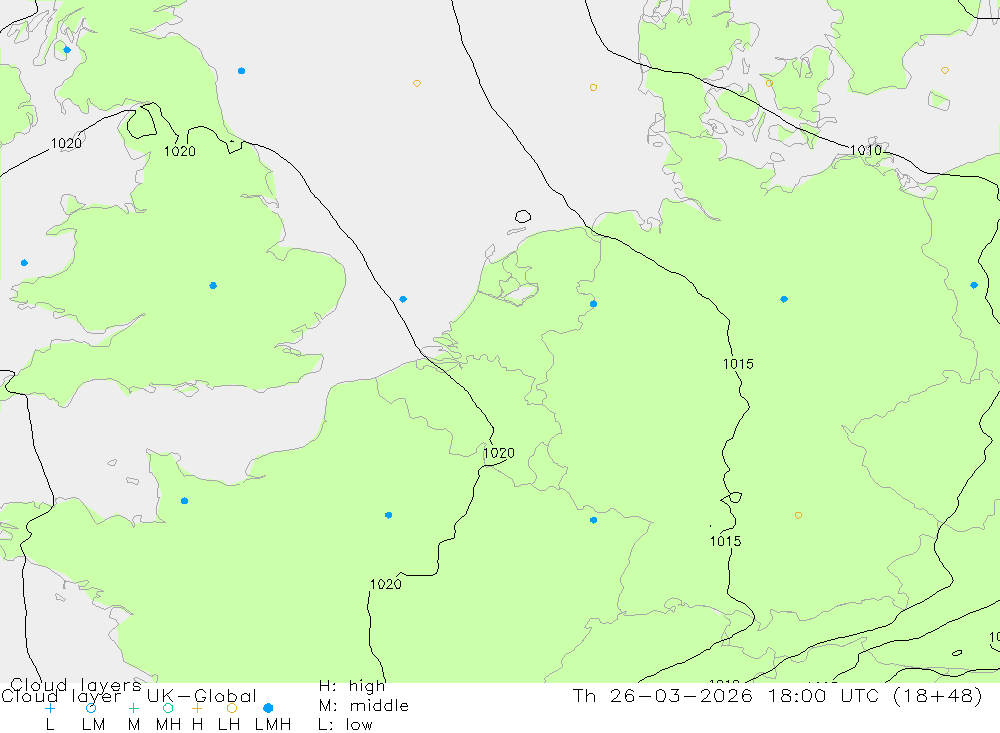Click the small closed contour north of the Netherlands
Image resolution: width=1000 pixels, height=733 pixels.
point(523,216)
